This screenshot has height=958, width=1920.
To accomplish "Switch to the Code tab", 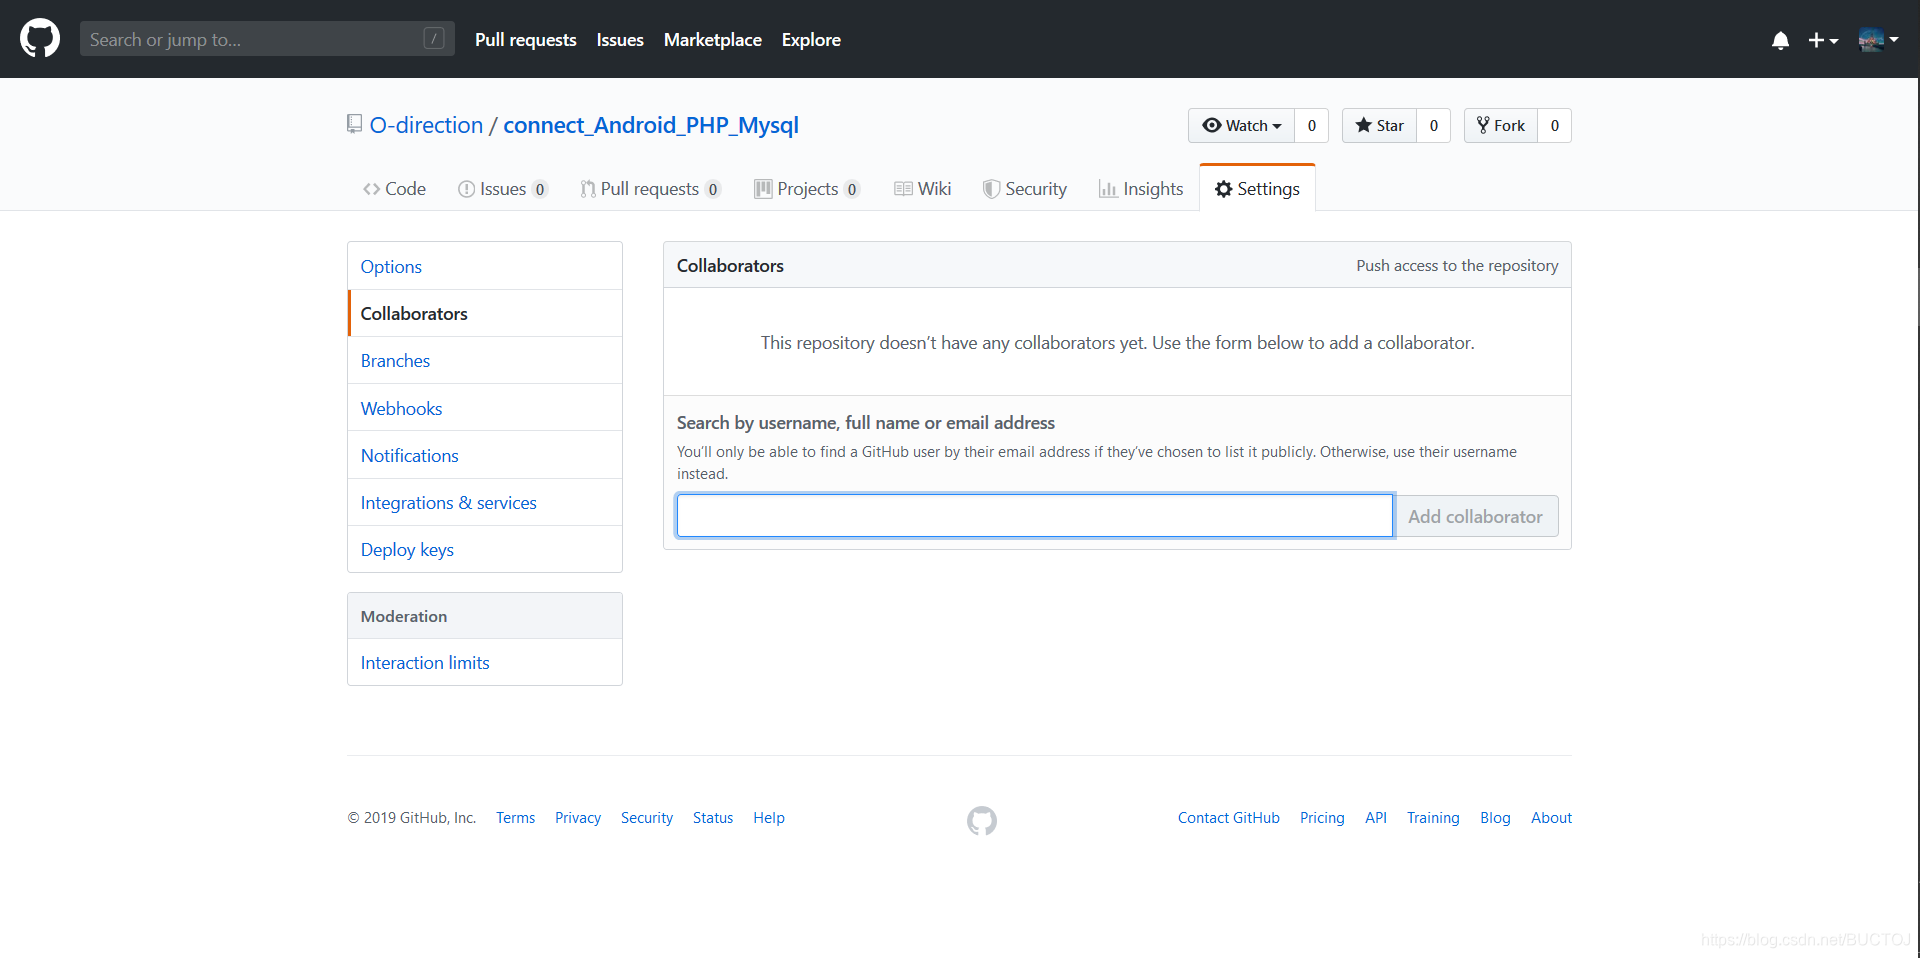I will point(394,189).
